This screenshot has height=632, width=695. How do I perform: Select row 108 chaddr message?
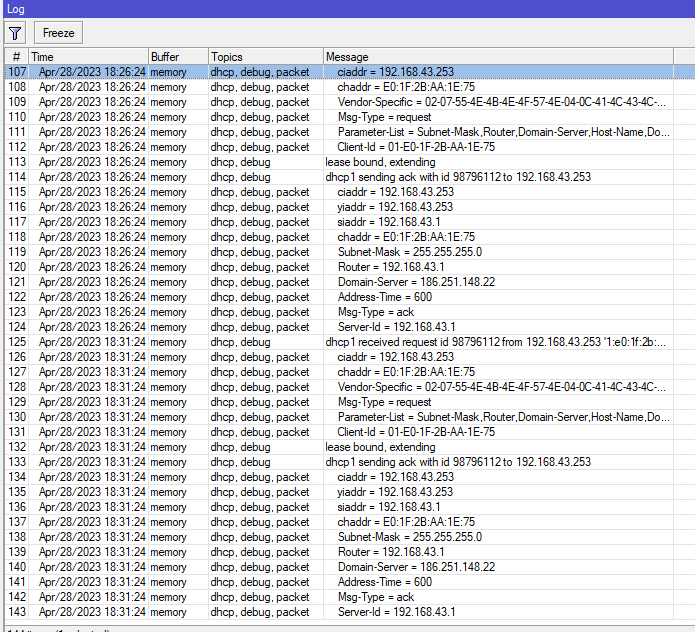pyautogui.click(x=406, y=87)
